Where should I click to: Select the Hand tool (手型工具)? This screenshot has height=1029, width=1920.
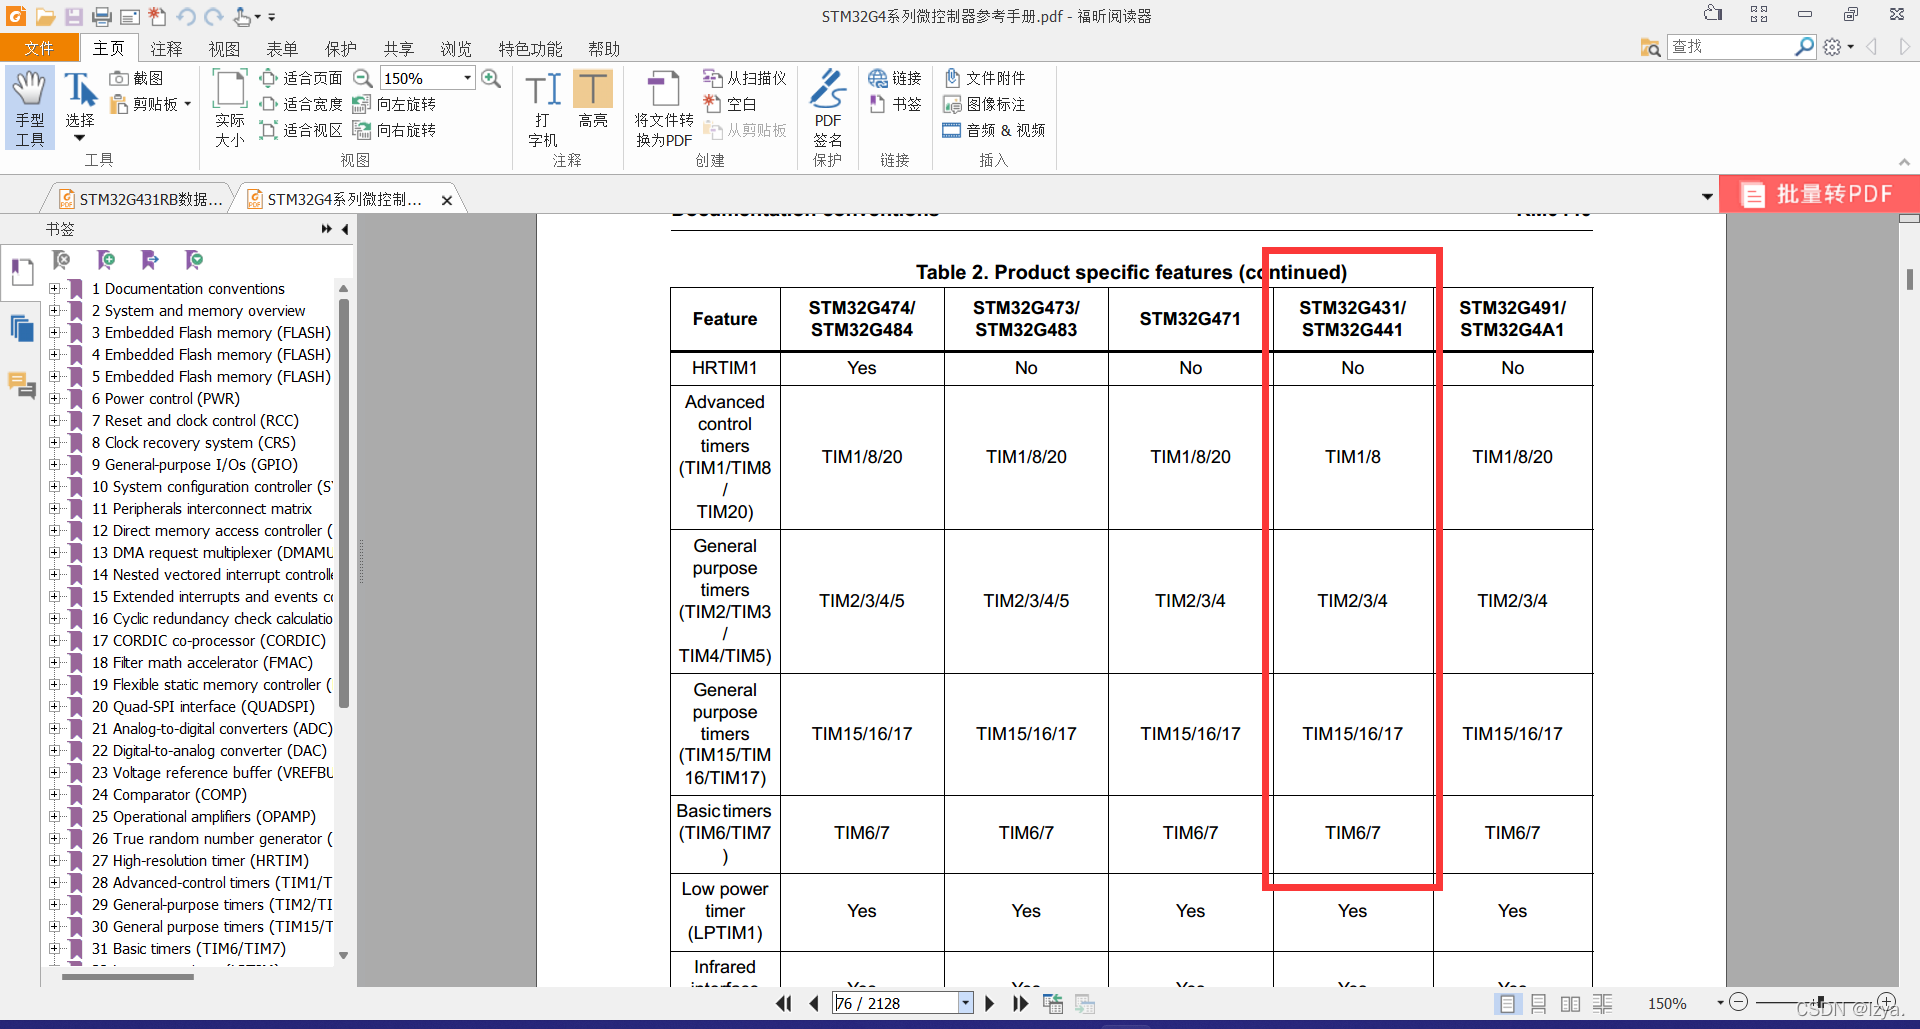point(30,108)
